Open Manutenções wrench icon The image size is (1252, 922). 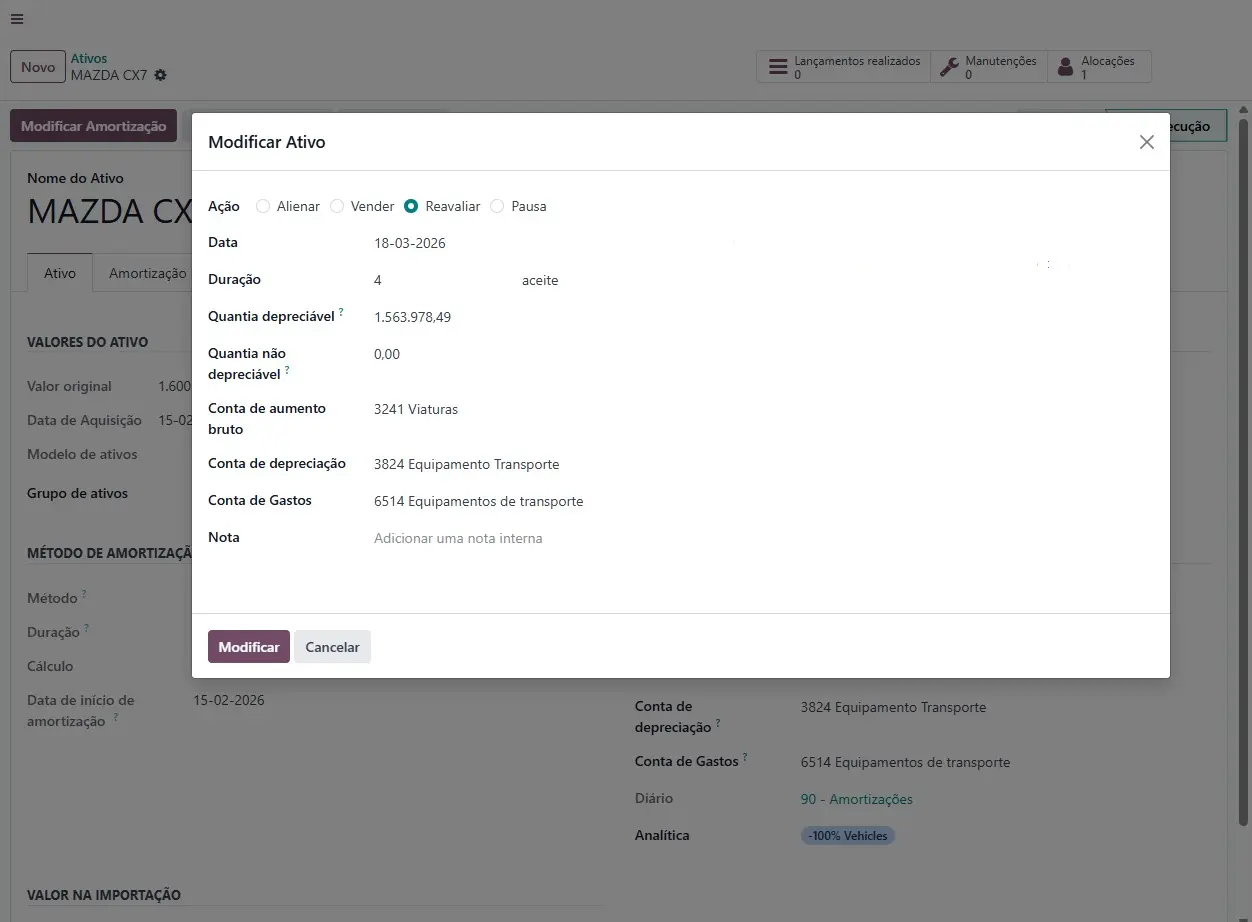949,68
